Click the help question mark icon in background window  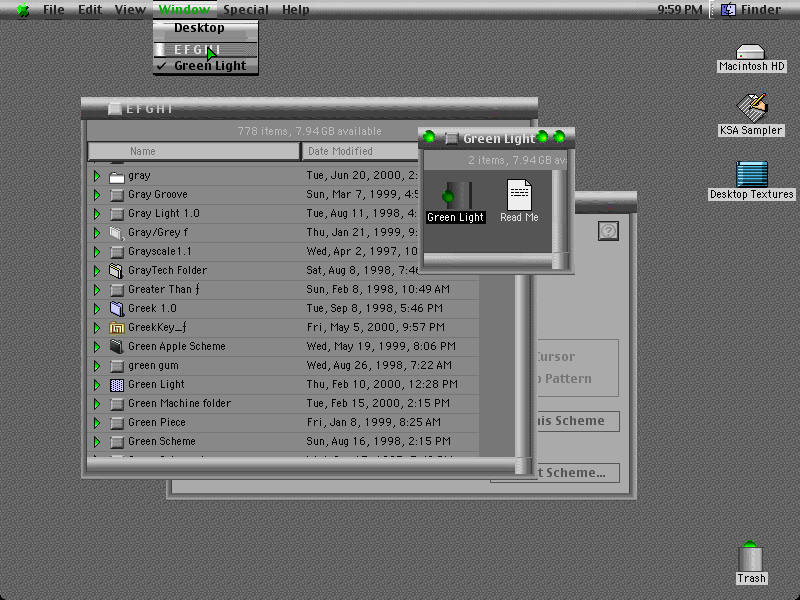click(608, 231)
